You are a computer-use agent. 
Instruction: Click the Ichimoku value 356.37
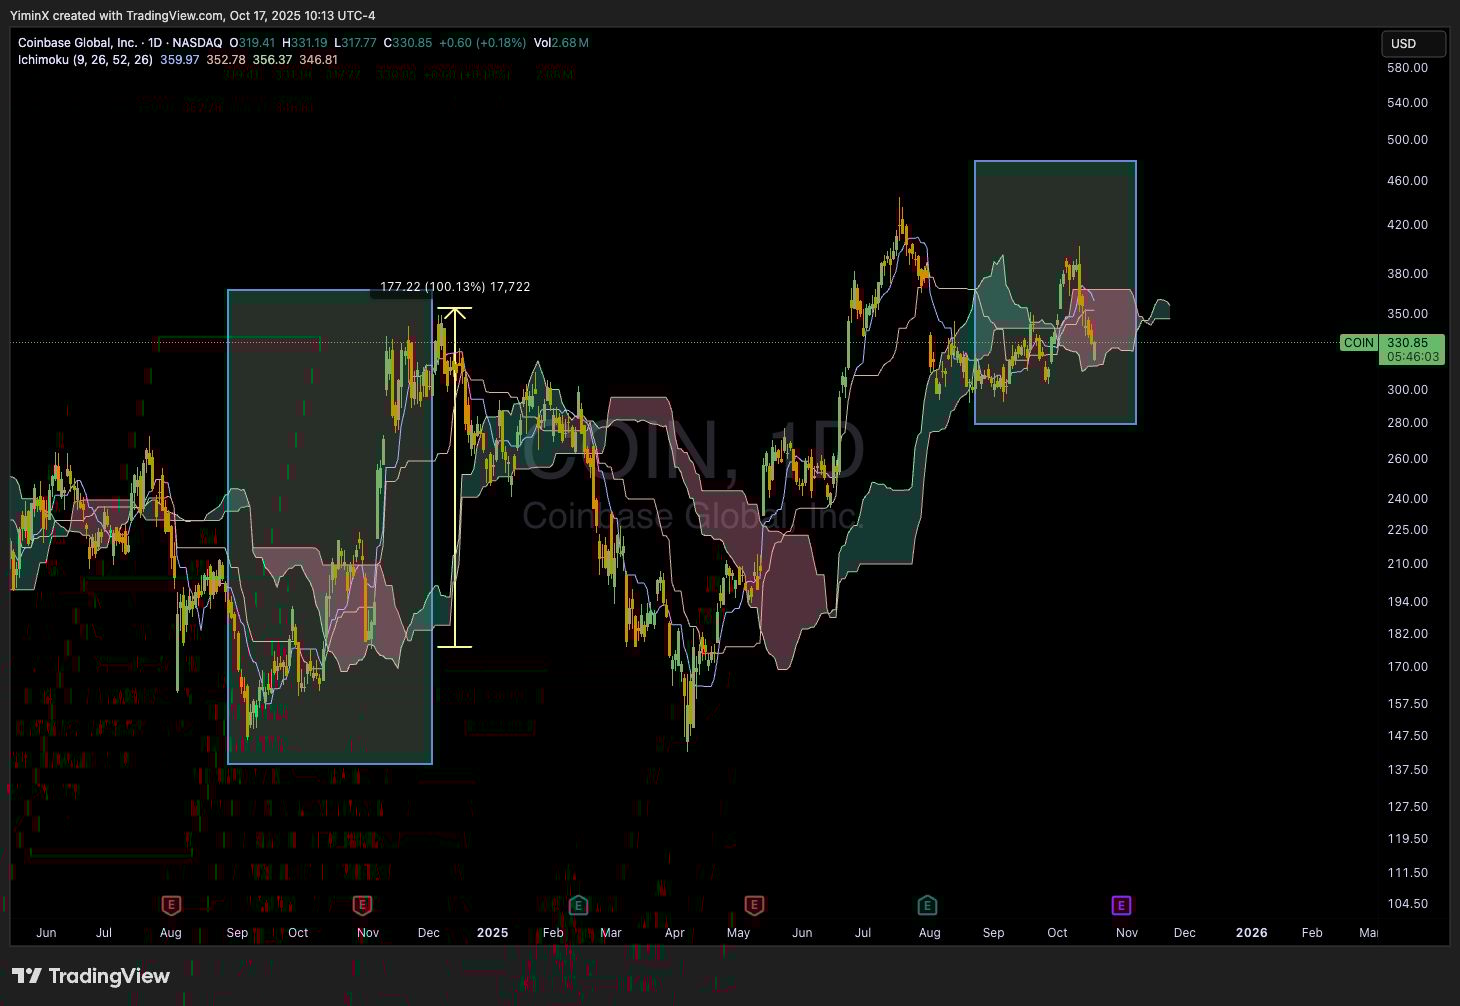point(272,60)
